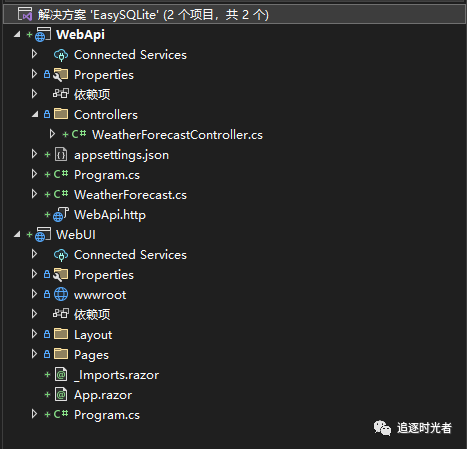
Task: Select Properties folder under WebApi
Action: [104, 75]
